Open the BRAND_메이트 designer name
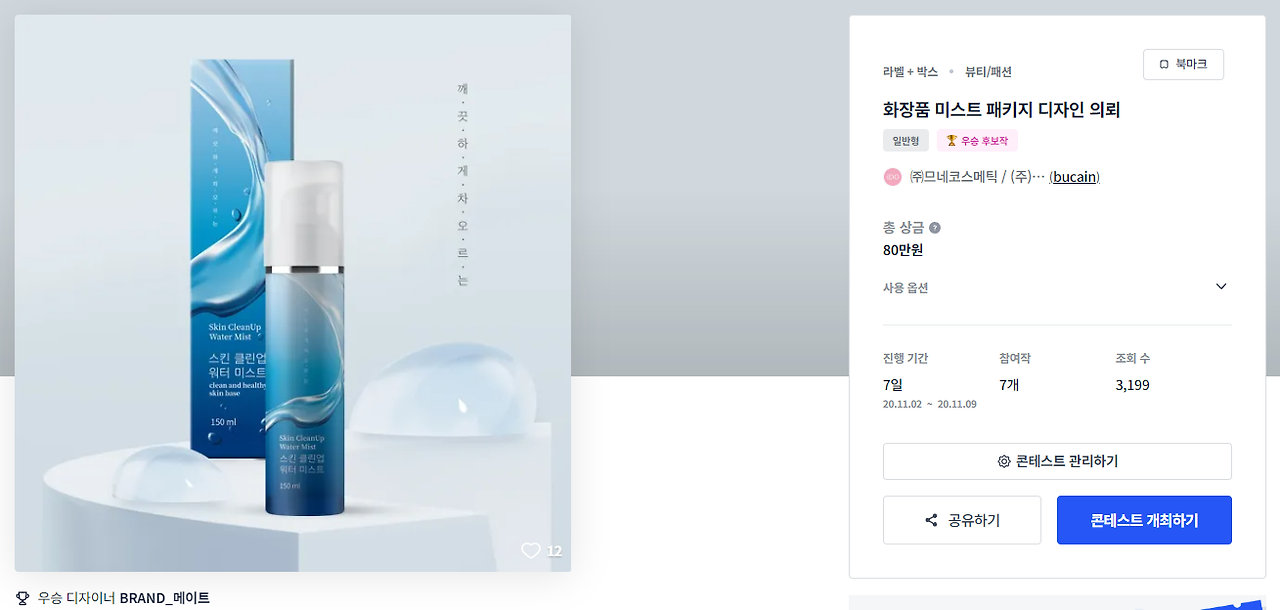 click(165, 598)
